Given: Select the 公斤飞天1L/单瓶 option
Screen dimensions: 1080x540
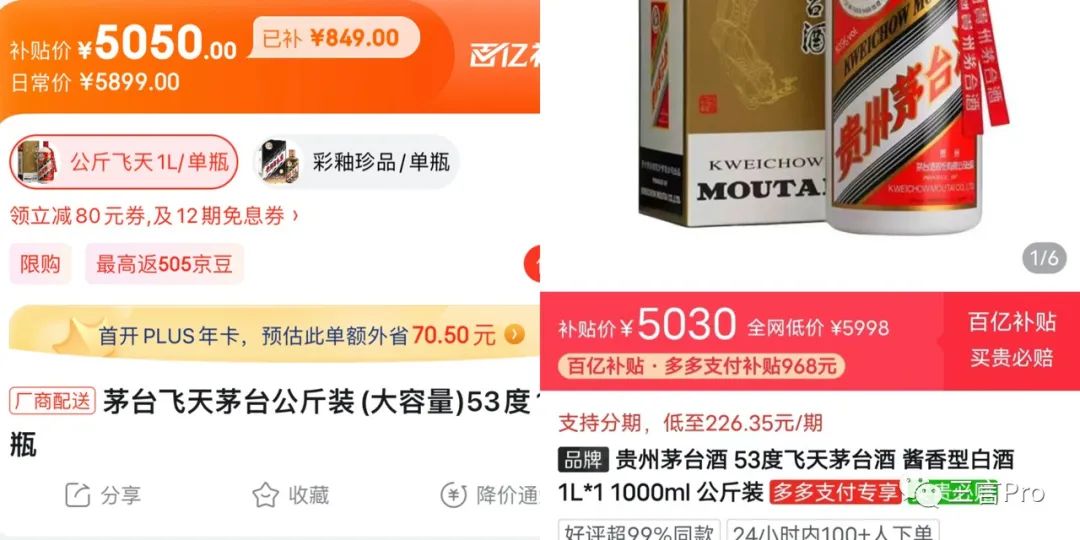Looking at the screenshot, I should point(124,162).
